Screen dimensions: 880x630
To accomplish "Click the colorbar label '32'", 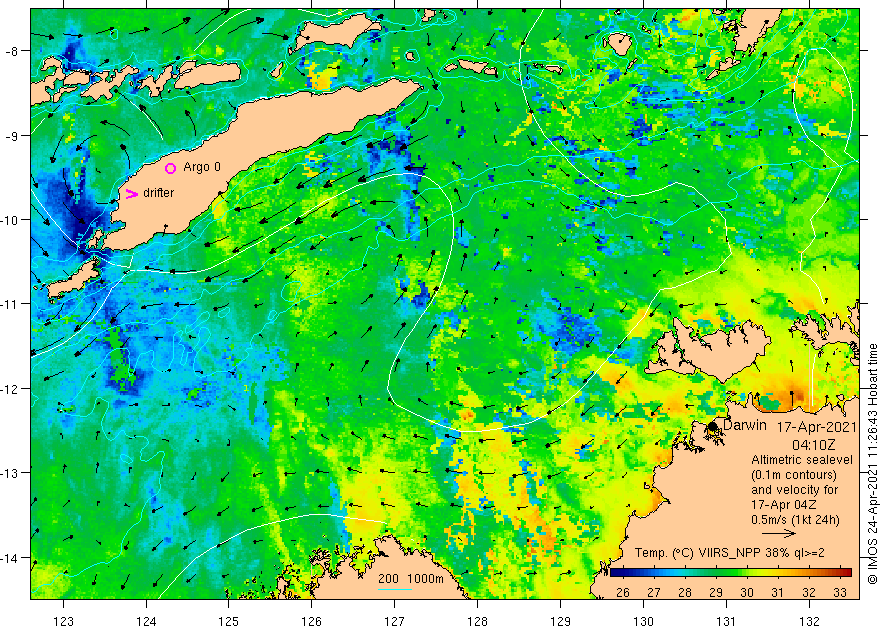I will [808, 592].
